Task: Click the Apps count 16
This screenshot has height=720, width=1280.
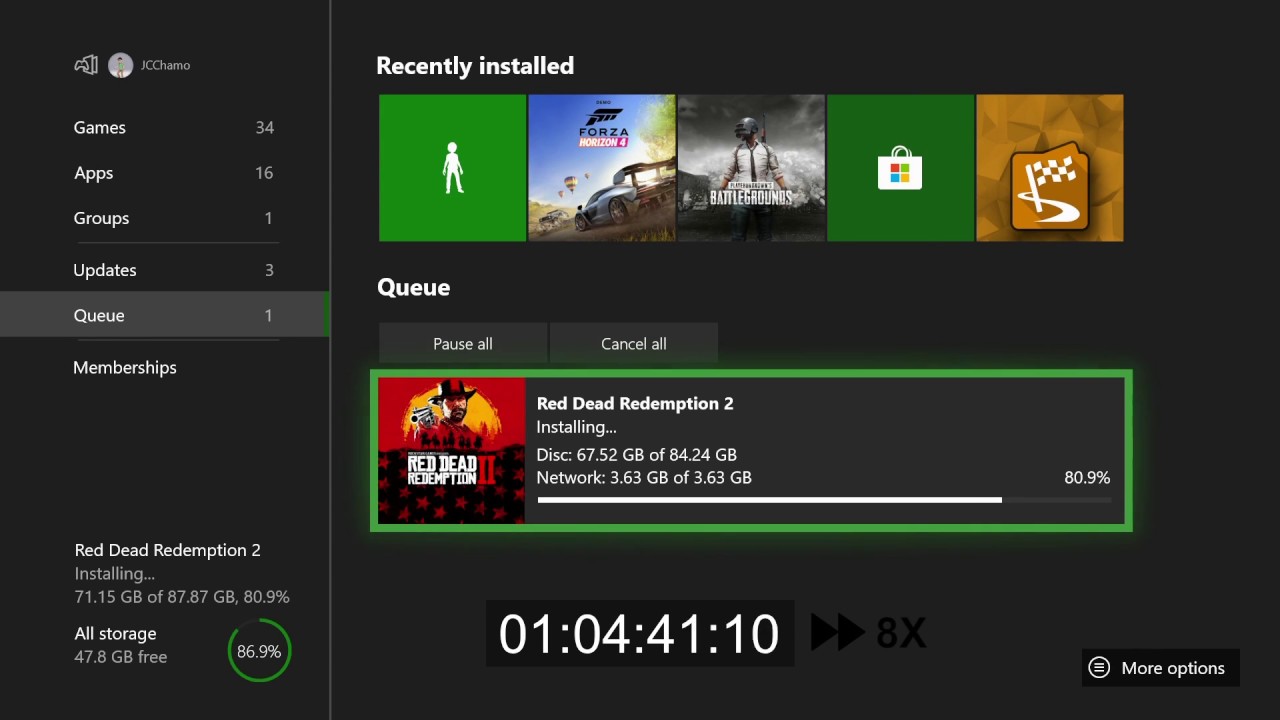Action: pos(264,173)
